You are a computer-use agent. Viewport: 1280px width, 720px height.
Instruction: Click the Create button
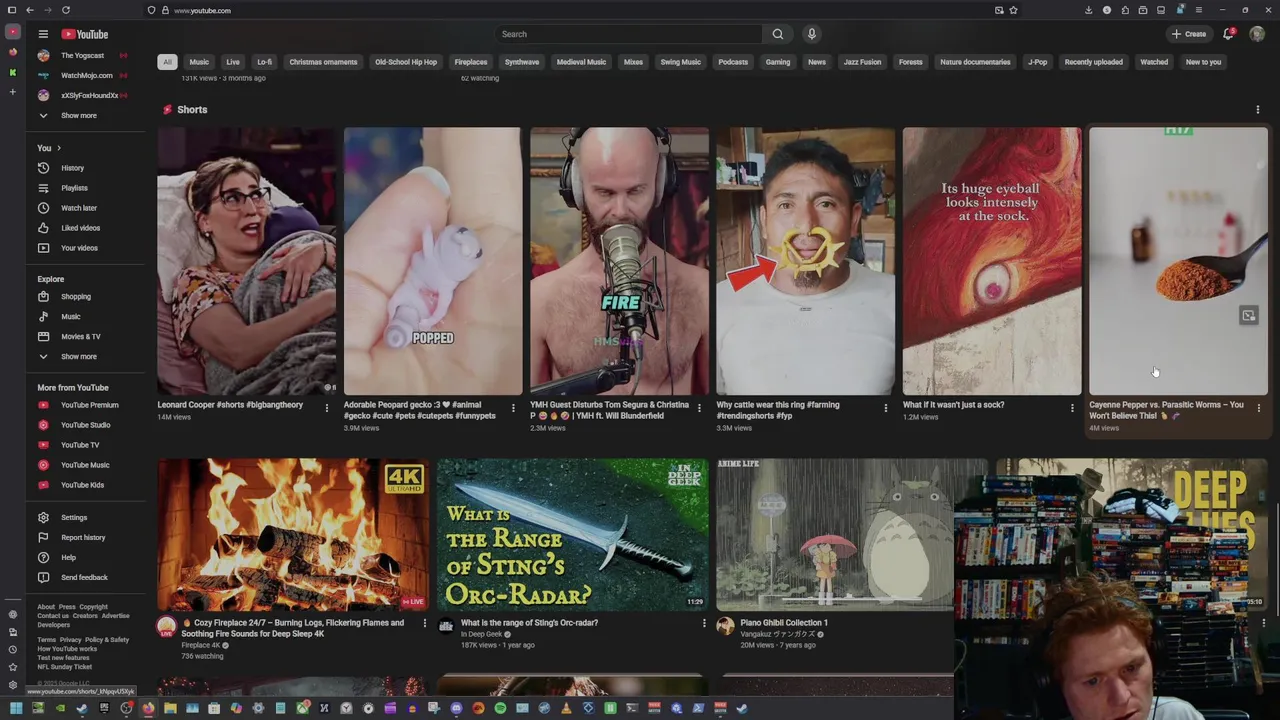pos(1189,34)
